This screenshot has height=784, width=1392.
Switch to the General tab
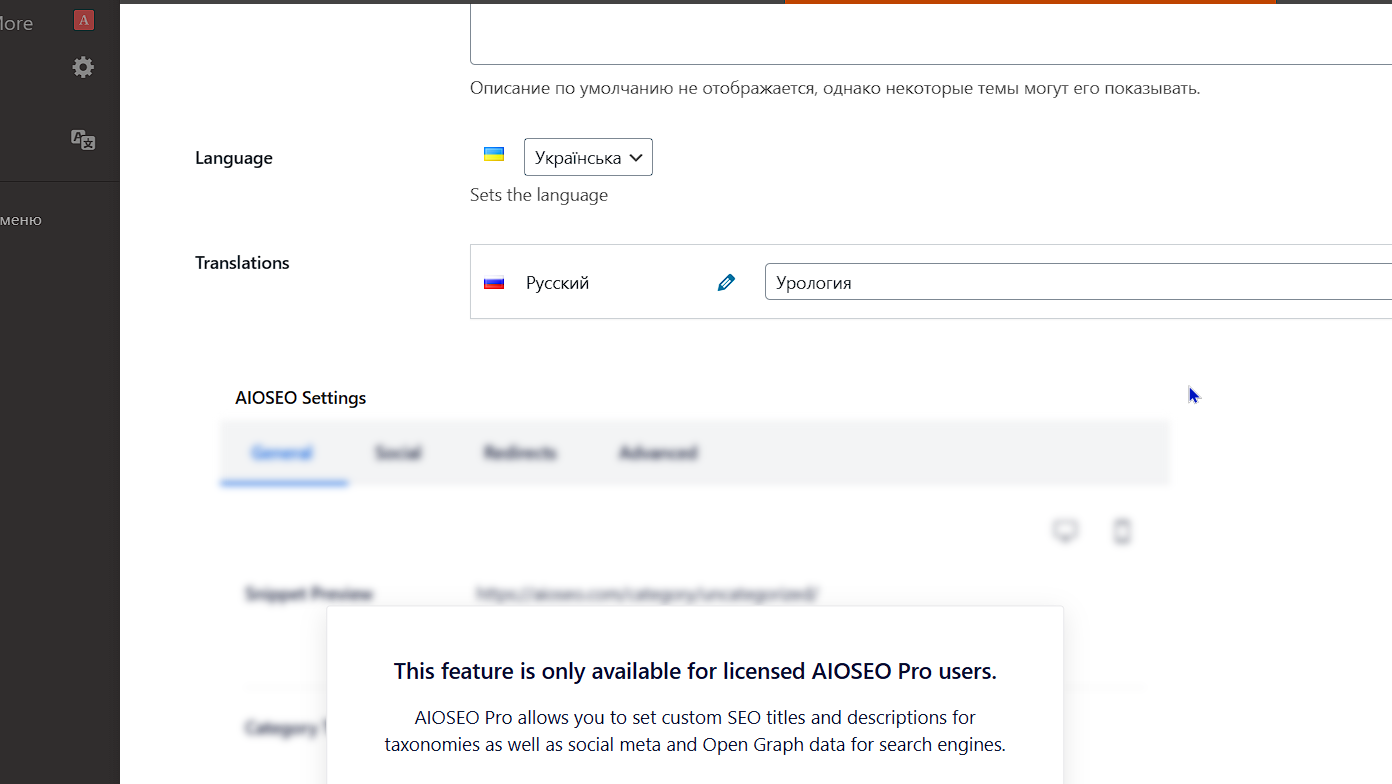(282, 453)
